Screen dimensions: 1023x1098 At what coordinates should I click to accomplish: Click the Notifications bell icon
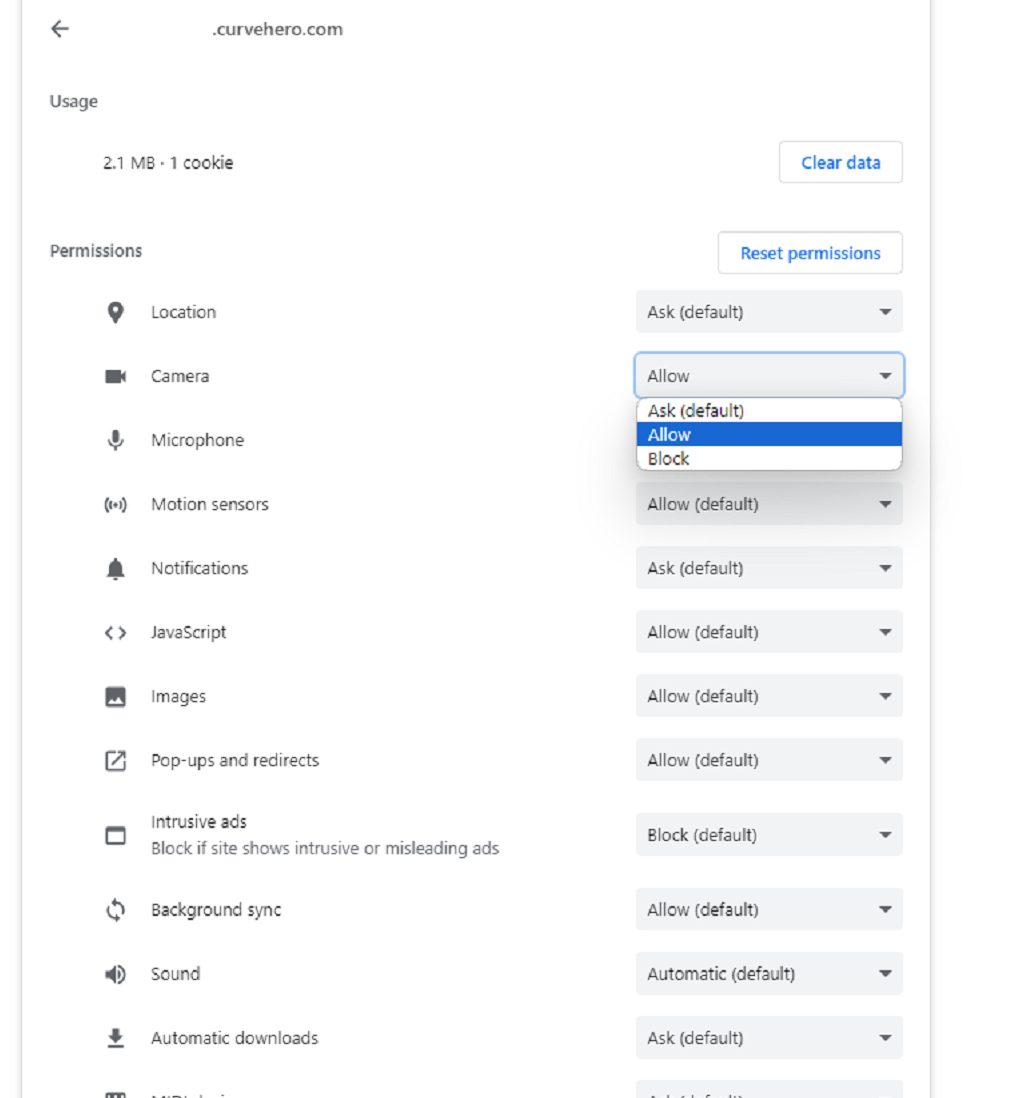[116, 569]
